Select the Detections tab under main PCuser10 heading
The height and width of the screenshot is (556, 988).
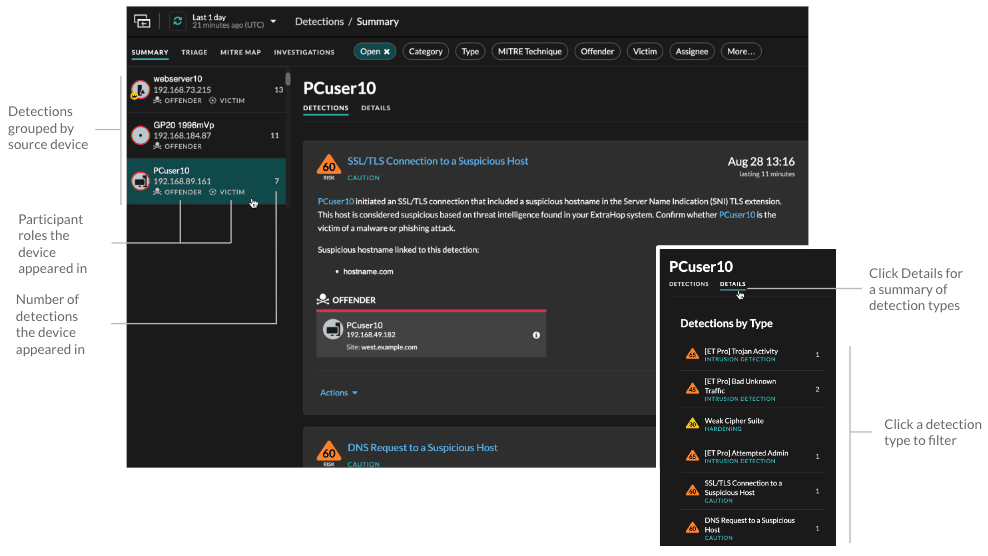(326, 108)
